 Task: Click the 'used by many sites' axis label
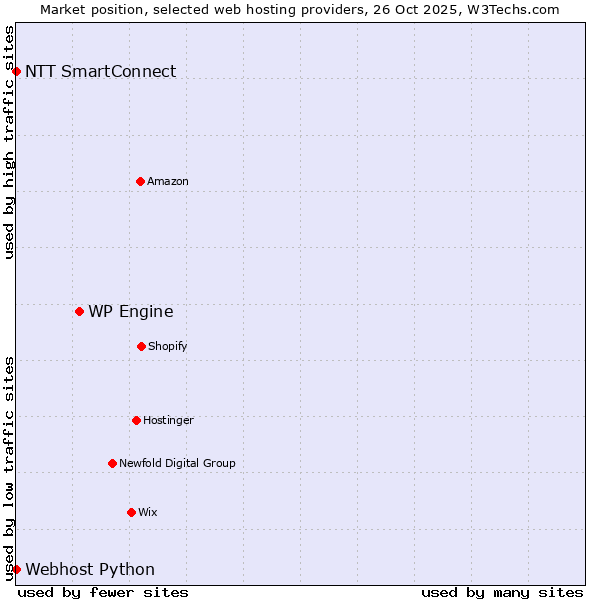click(502, 592)
